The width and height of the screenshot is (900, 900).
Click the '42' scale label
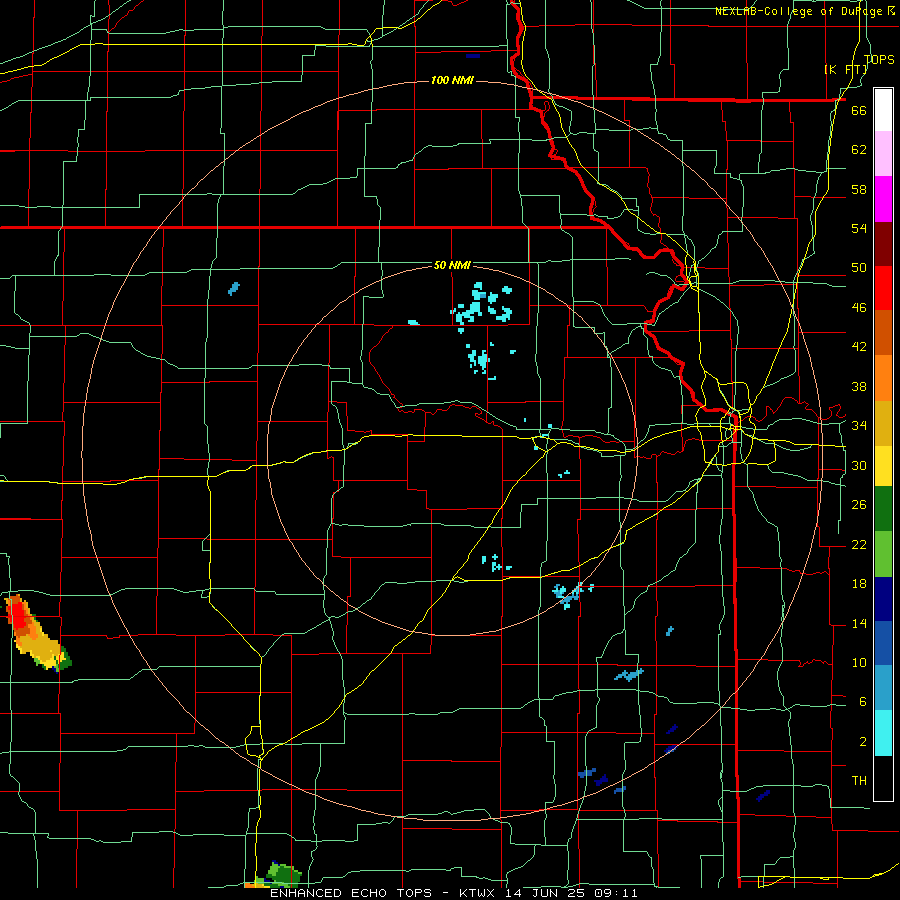coord(859,347)
